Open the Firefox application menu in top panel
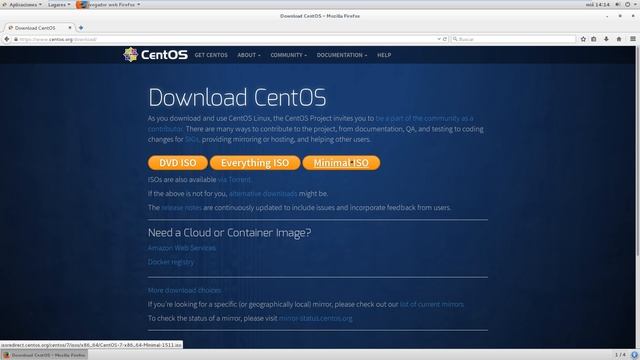640x360 pixels. click(109, 4)
